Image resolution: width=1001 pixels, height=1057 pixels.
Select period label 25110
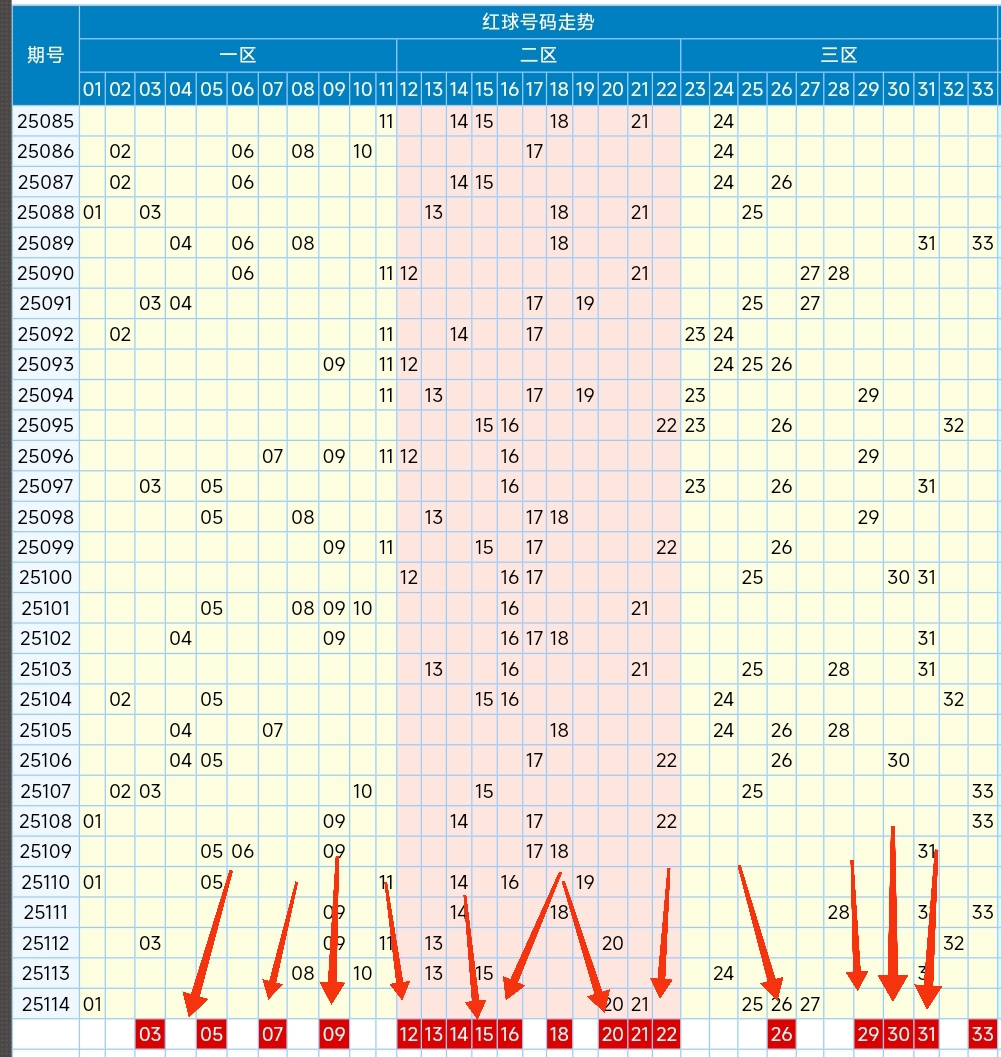pos(45,882)
